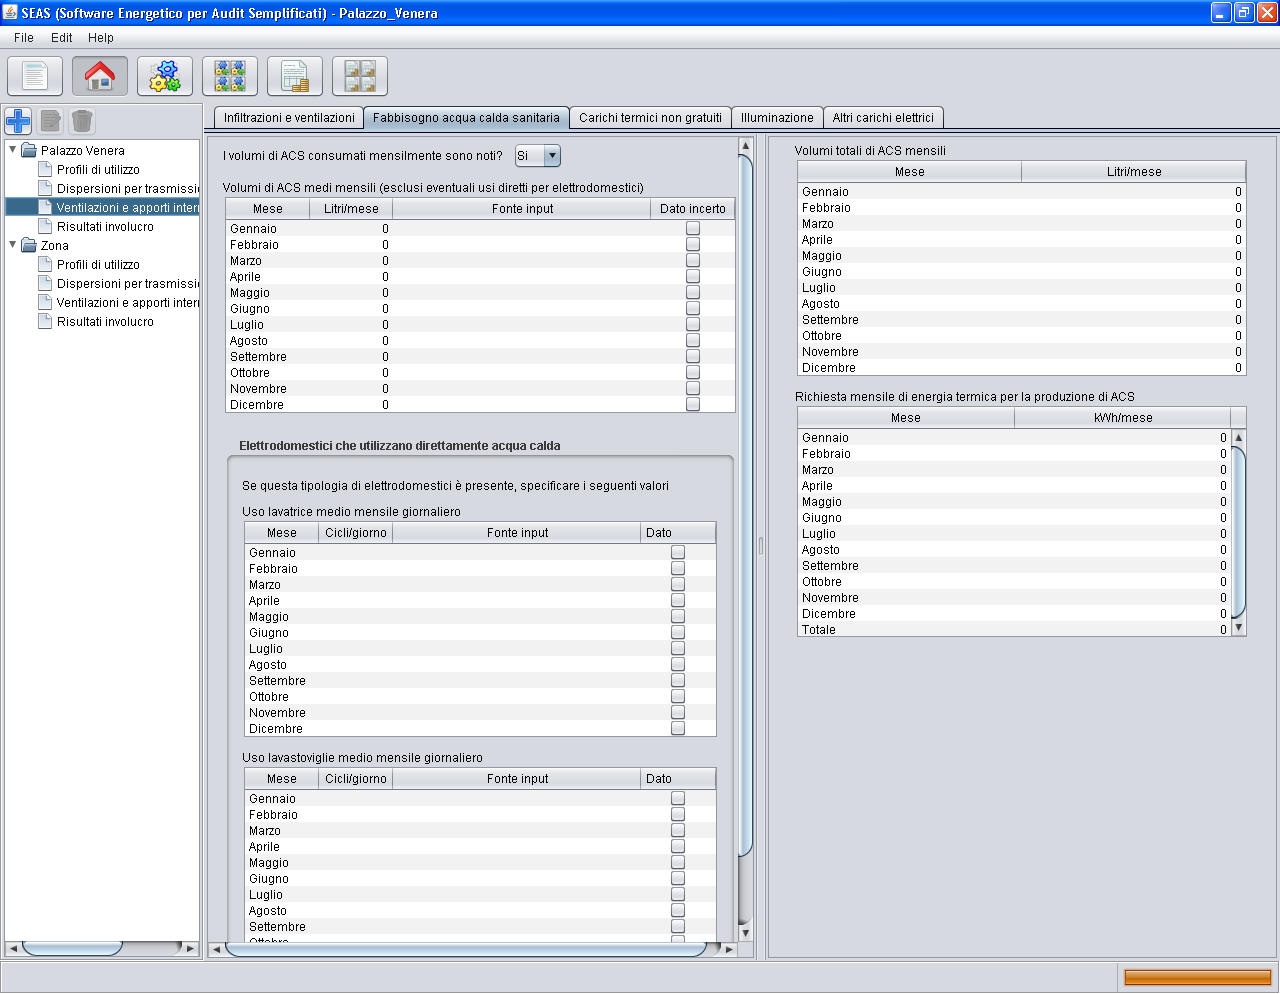Open the File menu
Image resolution: width=1280 pixels, height=994 pixels.
pyautogui.click(x=24, y=38)
